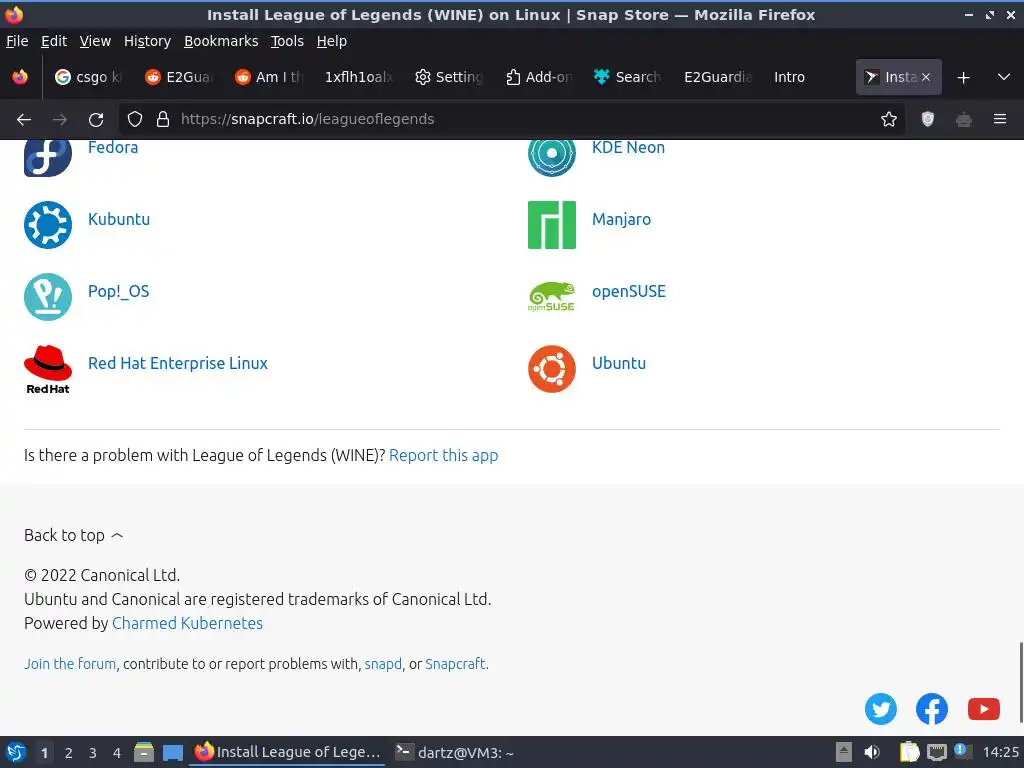Image resolution: width=1024 pixels, height=768 pixels.
Task: Click the Red Hat logo icon
Action: pos(48,369)
